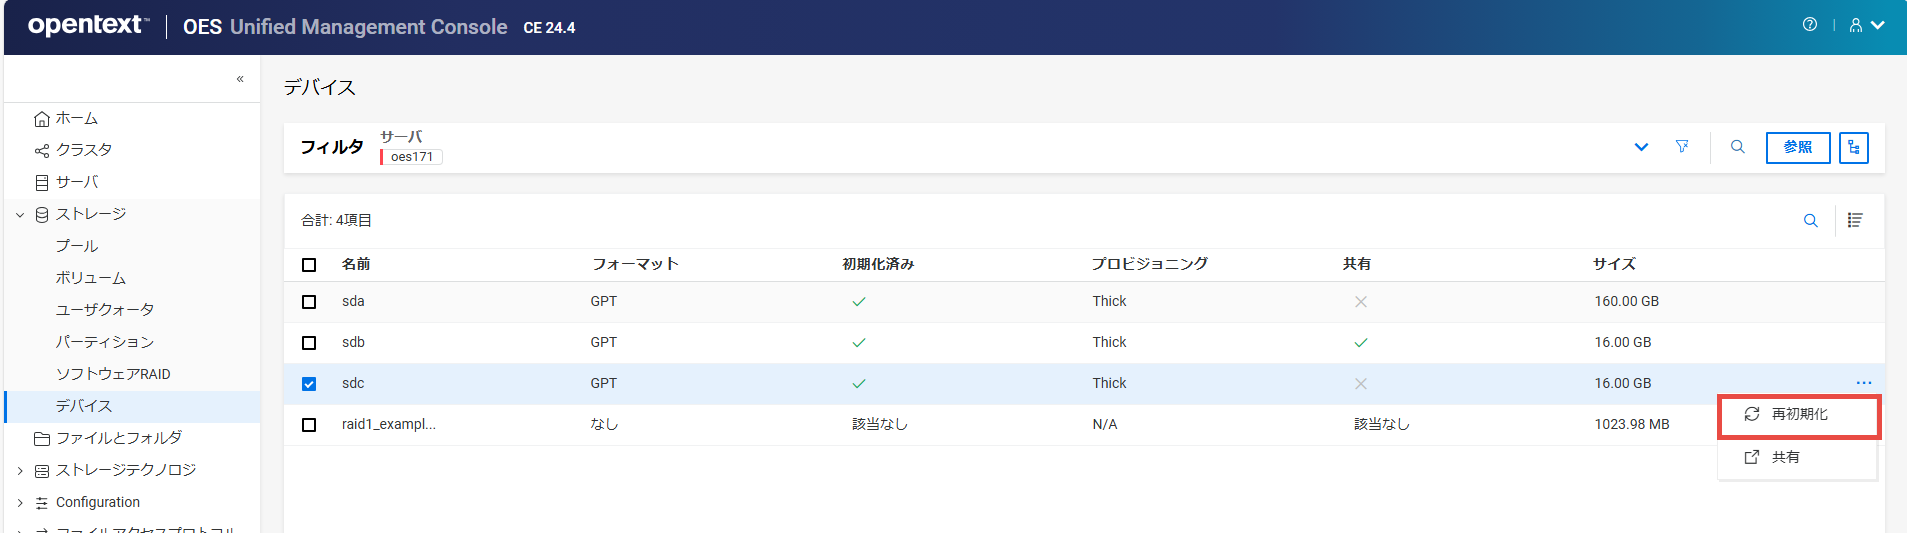The width and height of the screenshot is (1907, 533).
Task: Toggle the select-all header checkbox
Action: pos(309,265)
